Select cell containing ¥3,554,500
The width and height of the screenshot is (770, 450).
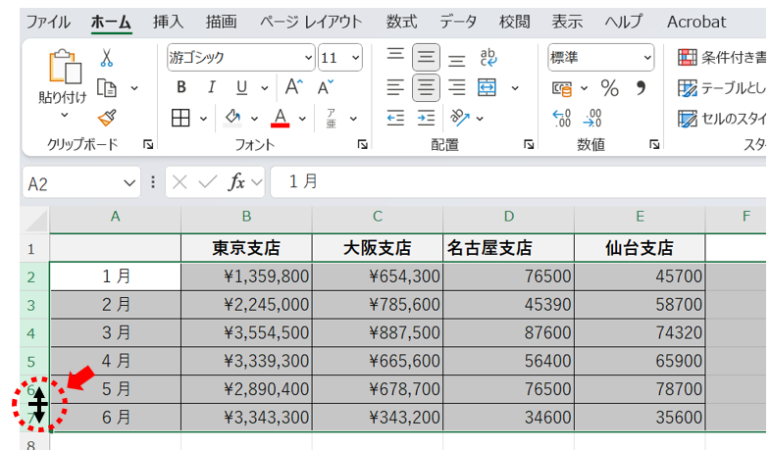[247, 333]
